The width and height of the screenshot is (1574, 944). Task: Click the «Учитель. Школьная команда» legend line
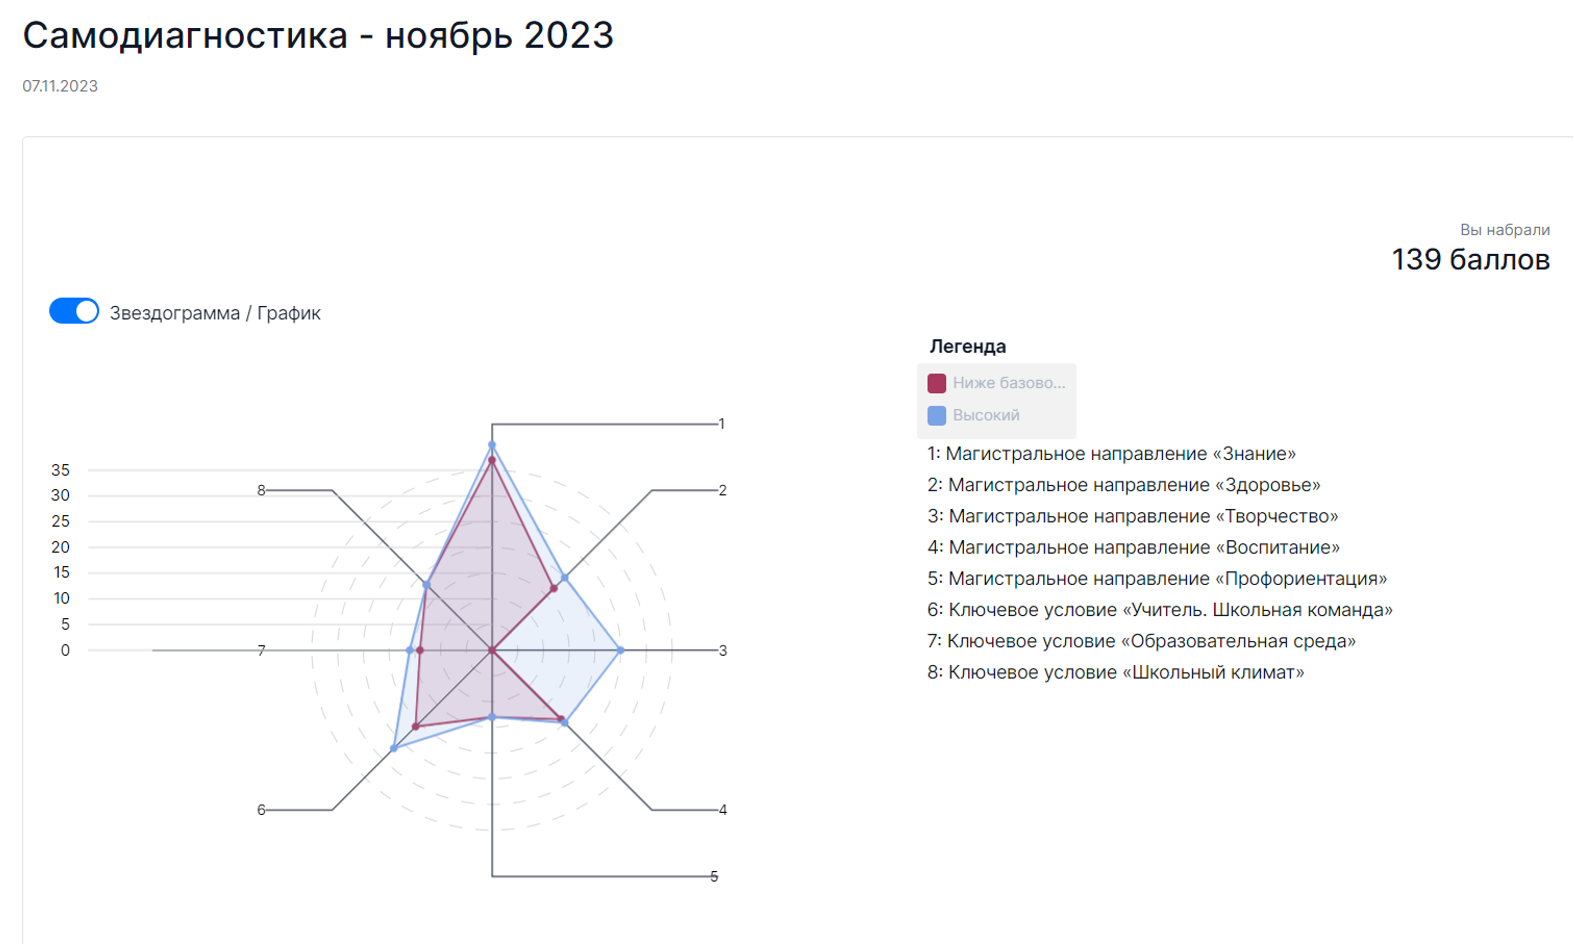pos(1159,610)
